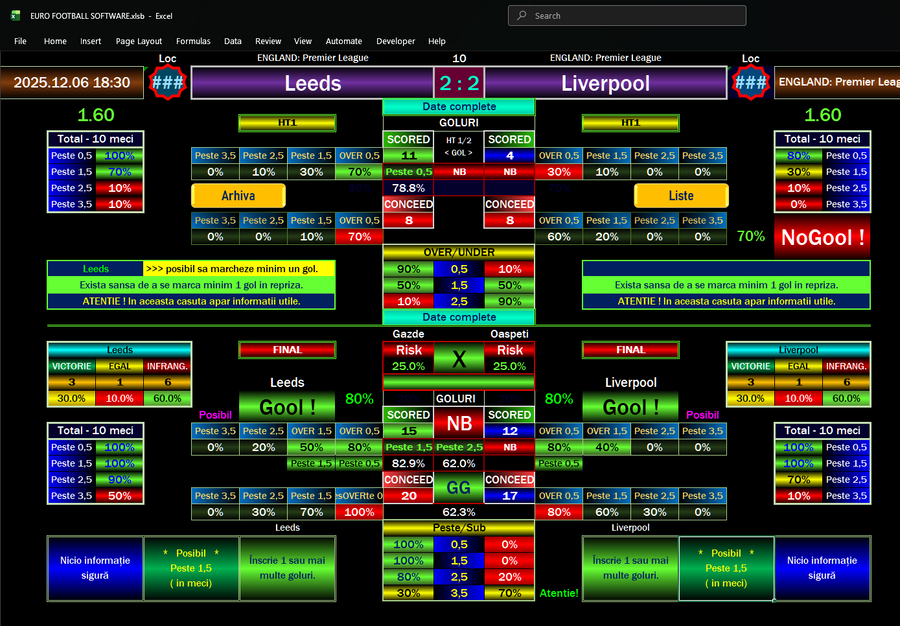The height and width of the screenshot is (626, 900).
Task: Open the Automate tab
Action: click(344, 41)
